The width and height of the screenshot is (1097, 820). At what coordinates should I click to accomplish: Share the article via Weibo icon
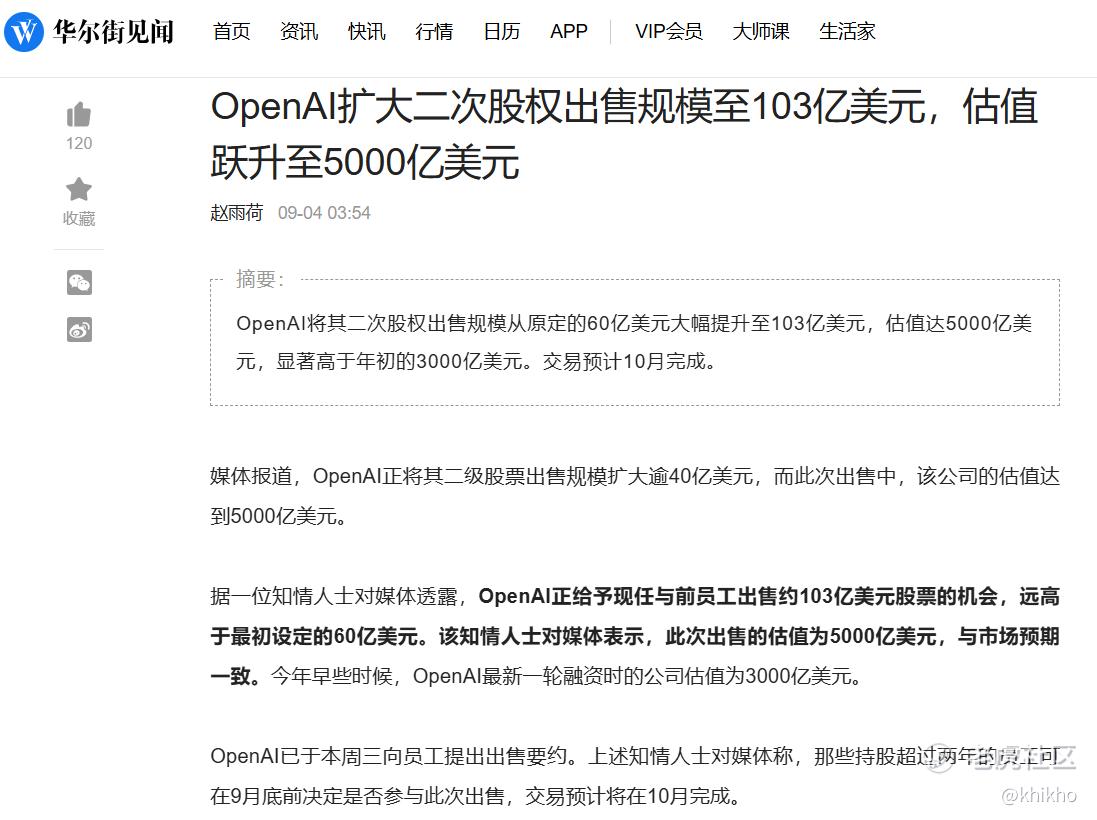[79, 330]
